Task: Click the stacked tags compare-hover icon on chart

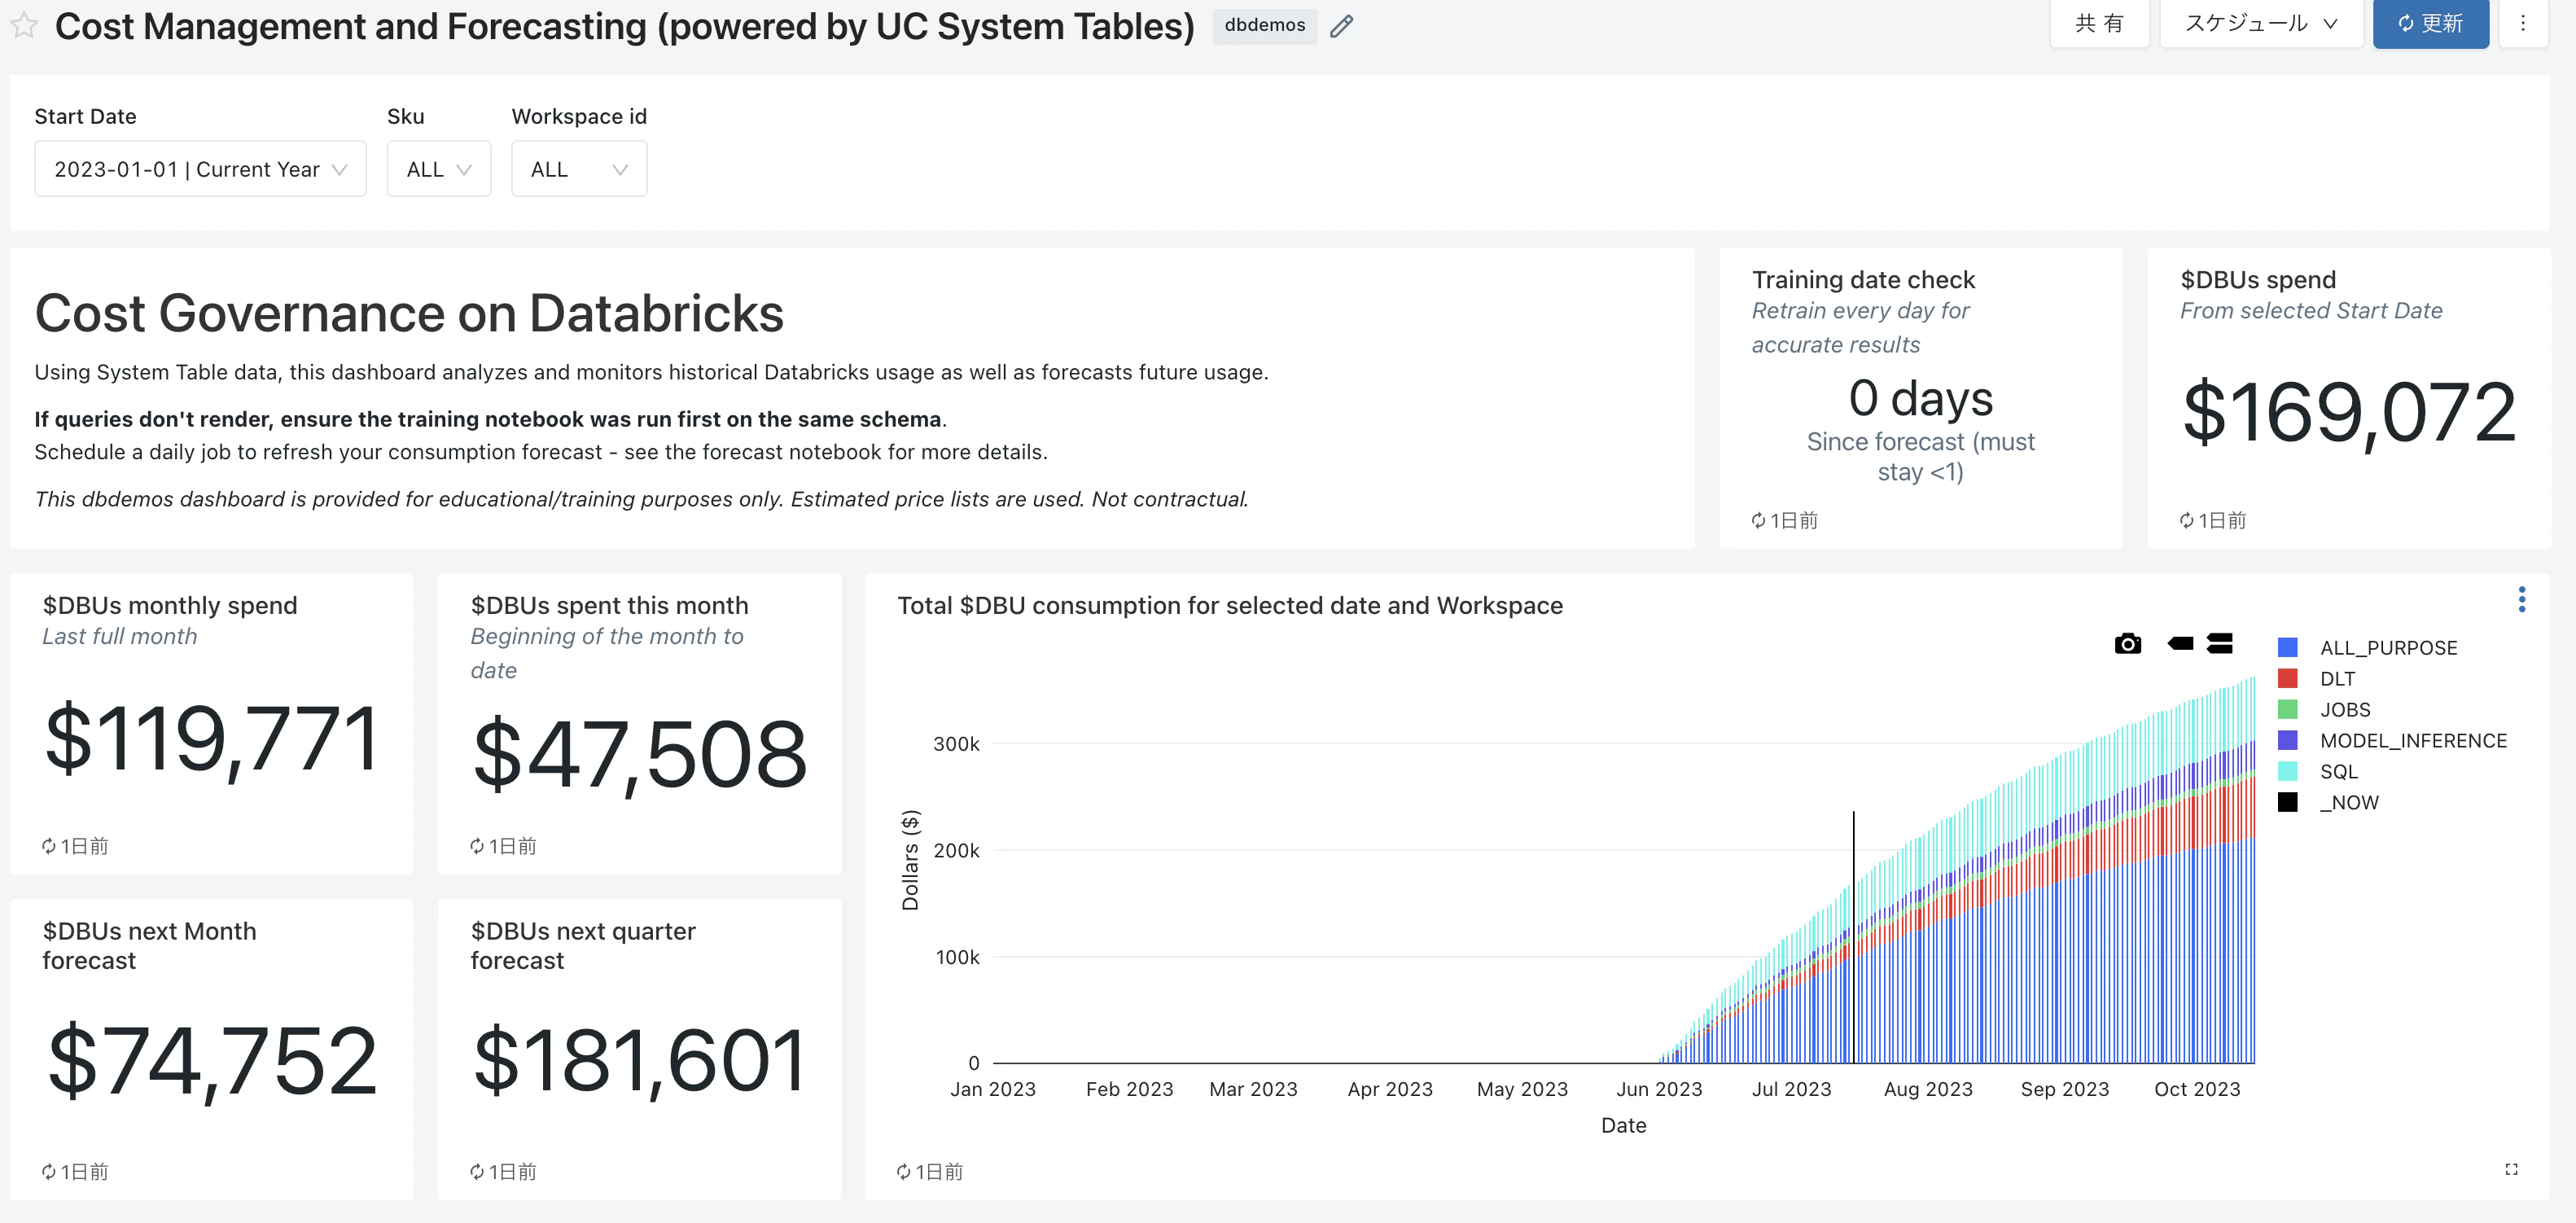Action: coord(2219,643)
